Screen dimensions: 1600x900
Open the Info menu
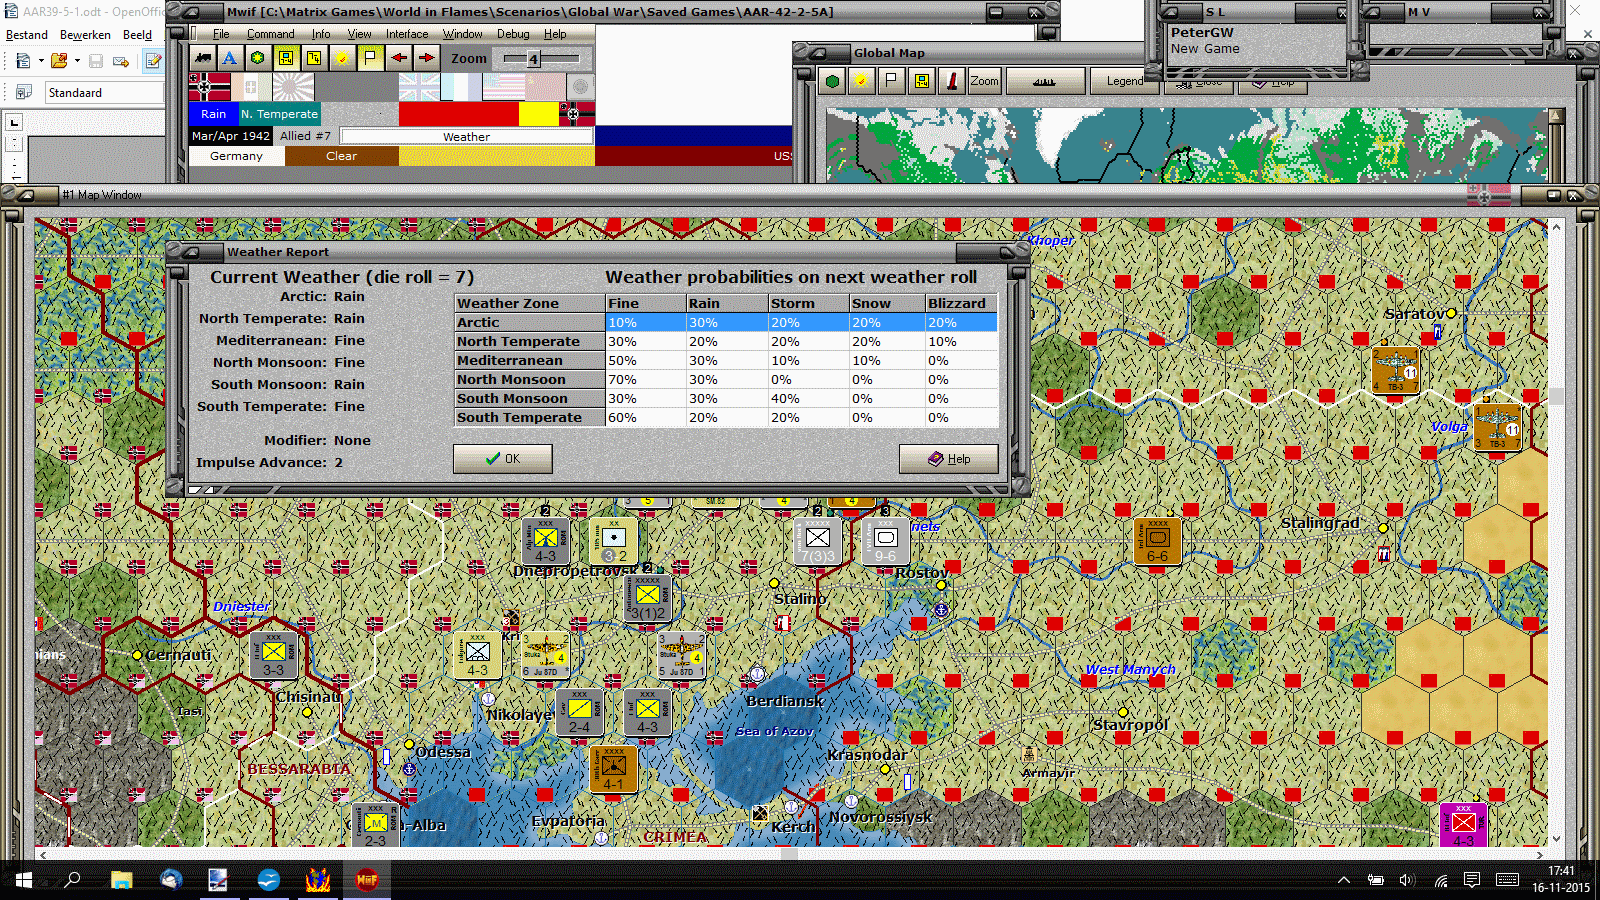(x=321, y=34)
